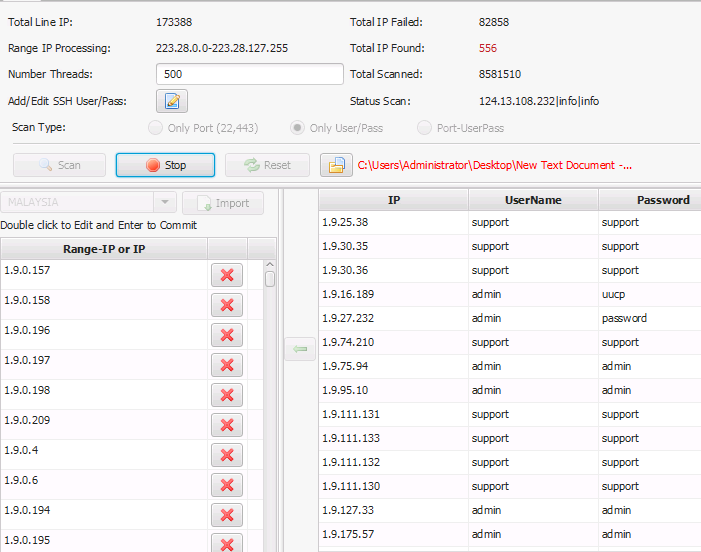Remove the 1.9.0.196 row using red X
Image resolution: width=701 pixels, height=552 pixels.
227,336
